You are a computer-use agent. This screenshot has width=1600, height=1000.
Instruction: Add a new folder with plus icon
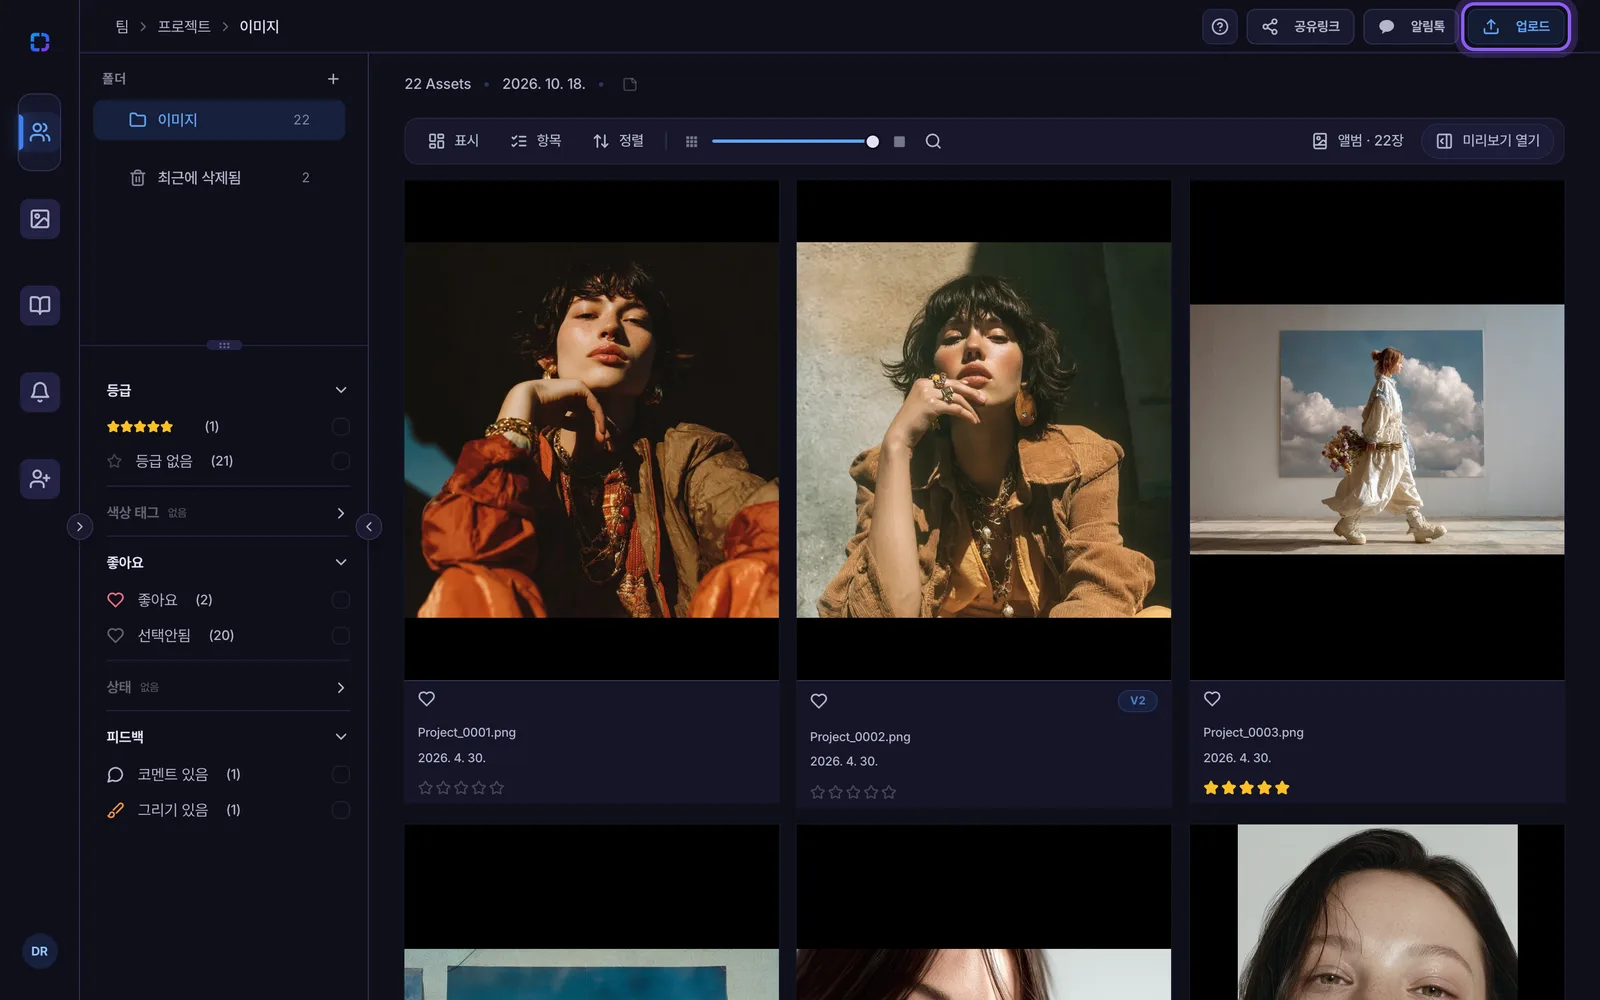333,79
